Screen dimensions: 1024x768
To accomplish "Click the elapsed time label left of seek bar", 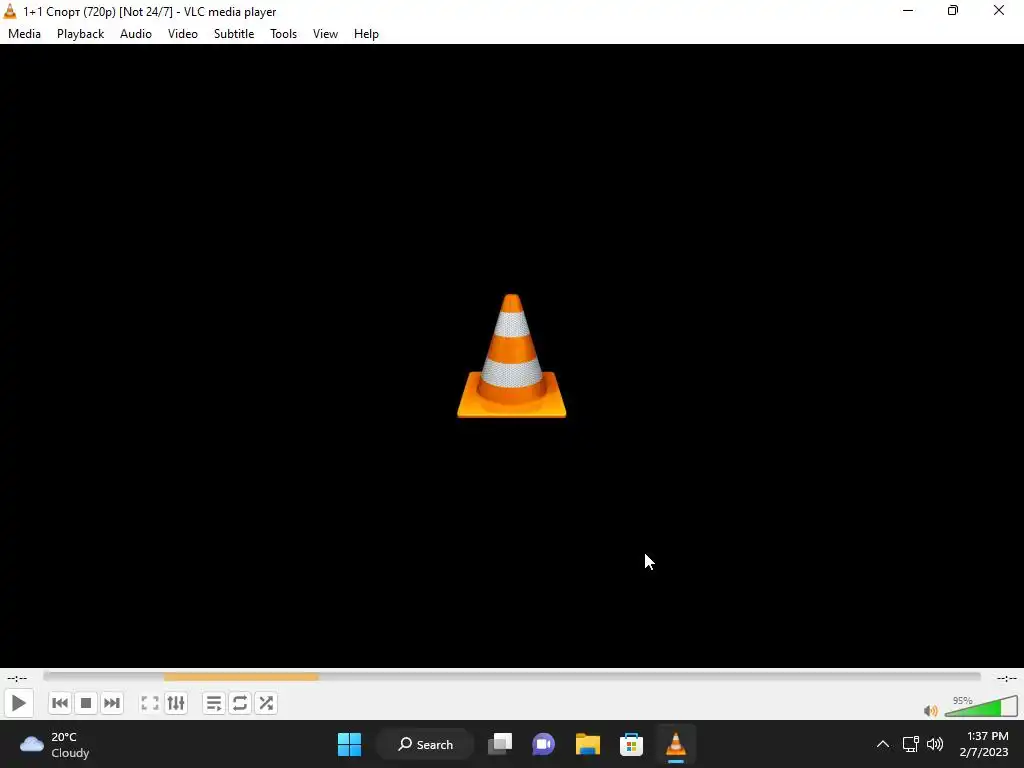I will click(17, 678).
